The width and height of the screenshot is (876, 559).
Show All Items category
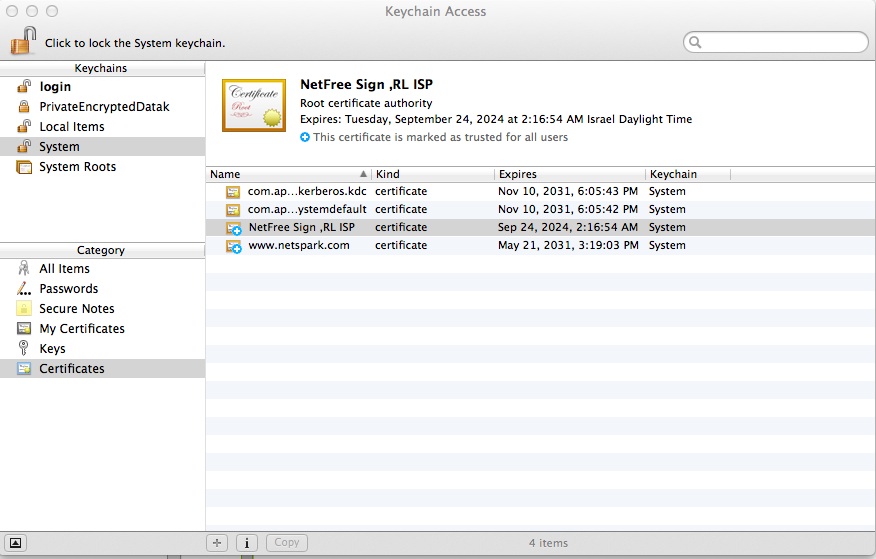[102, 269]
